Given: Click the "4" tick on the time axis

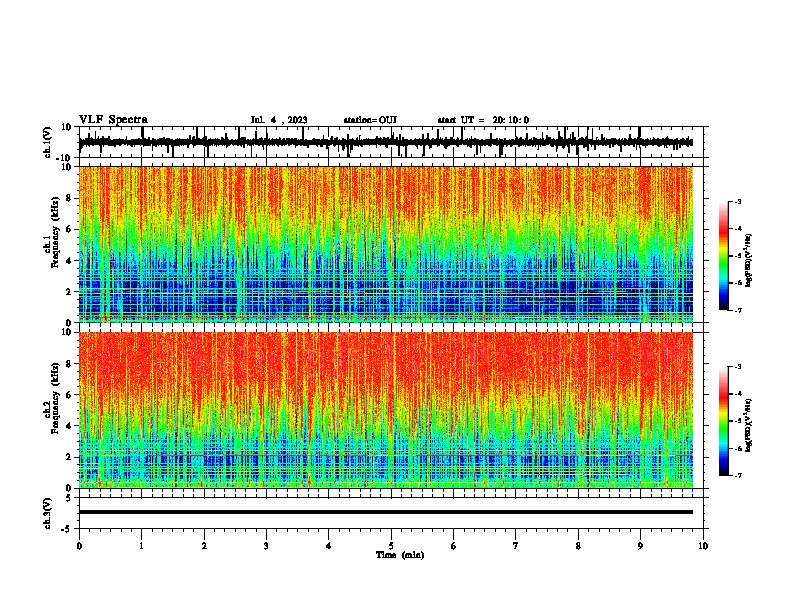Looking at the screenshot, I should 329,546.
